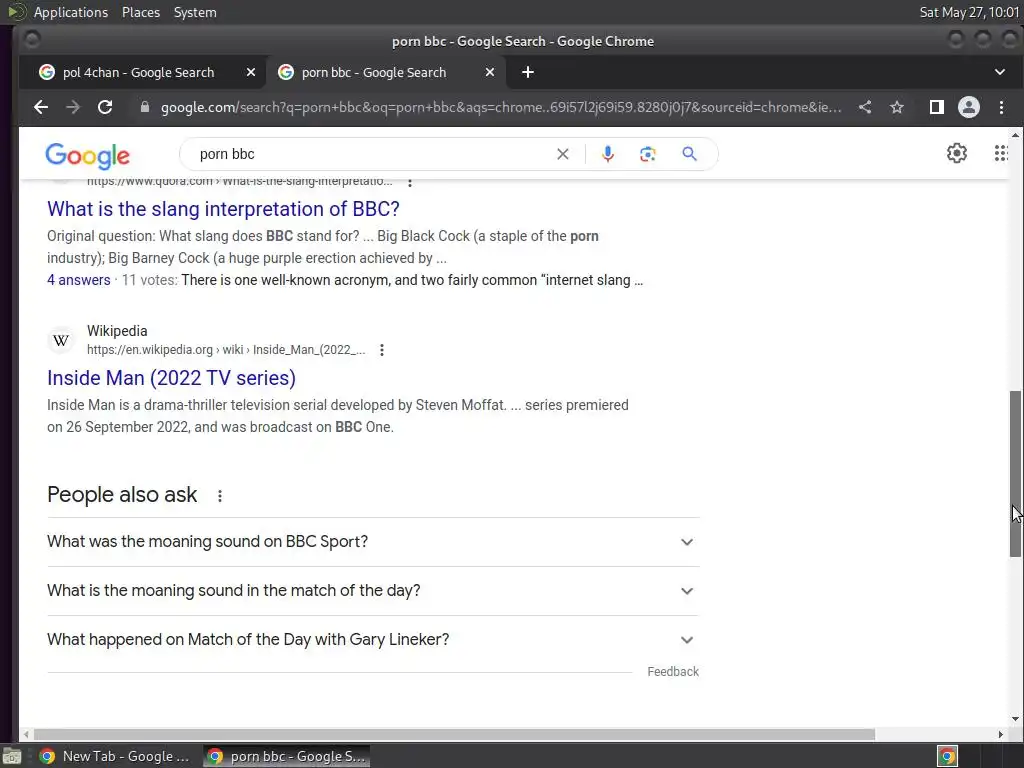Expand 'What was the moaning sound on BBC Sport?'
Image resolution: width=1024 pixels, height=768 pixels.
coord(373,542)
